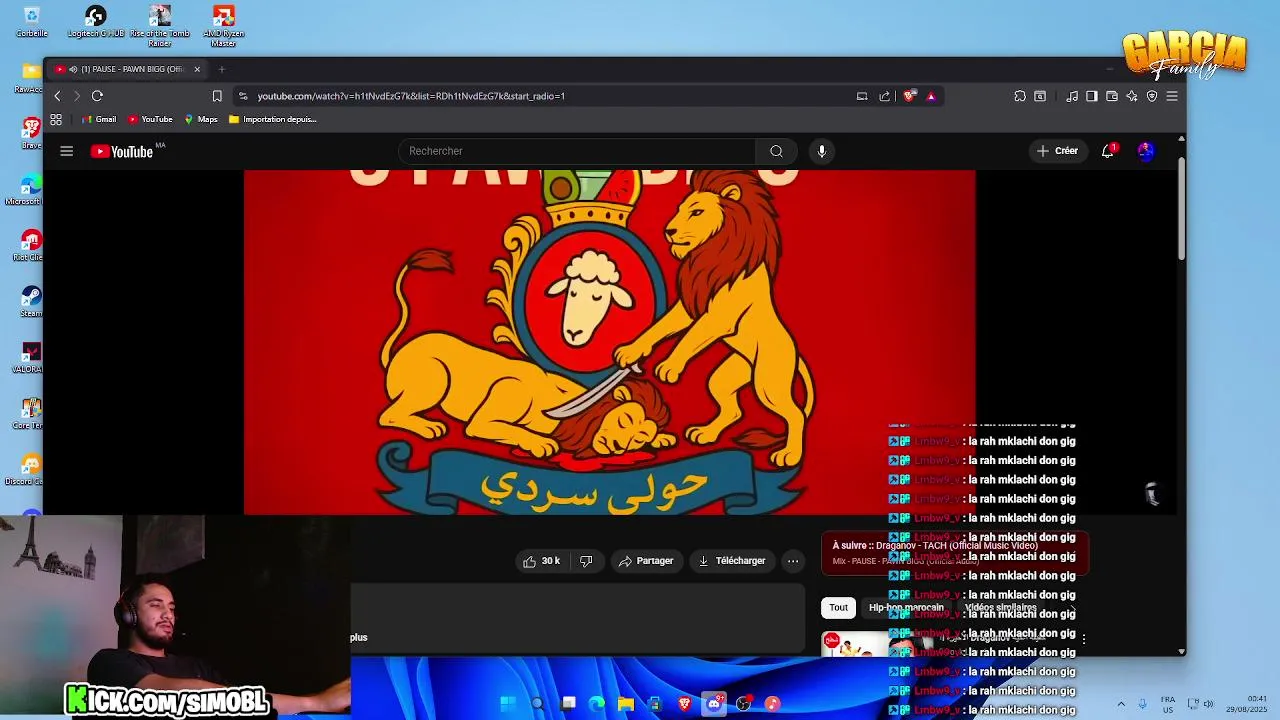This screenshot has height=720, width=1280.
Task: Open Brave Shields lion icon
Action: [909, 96]
